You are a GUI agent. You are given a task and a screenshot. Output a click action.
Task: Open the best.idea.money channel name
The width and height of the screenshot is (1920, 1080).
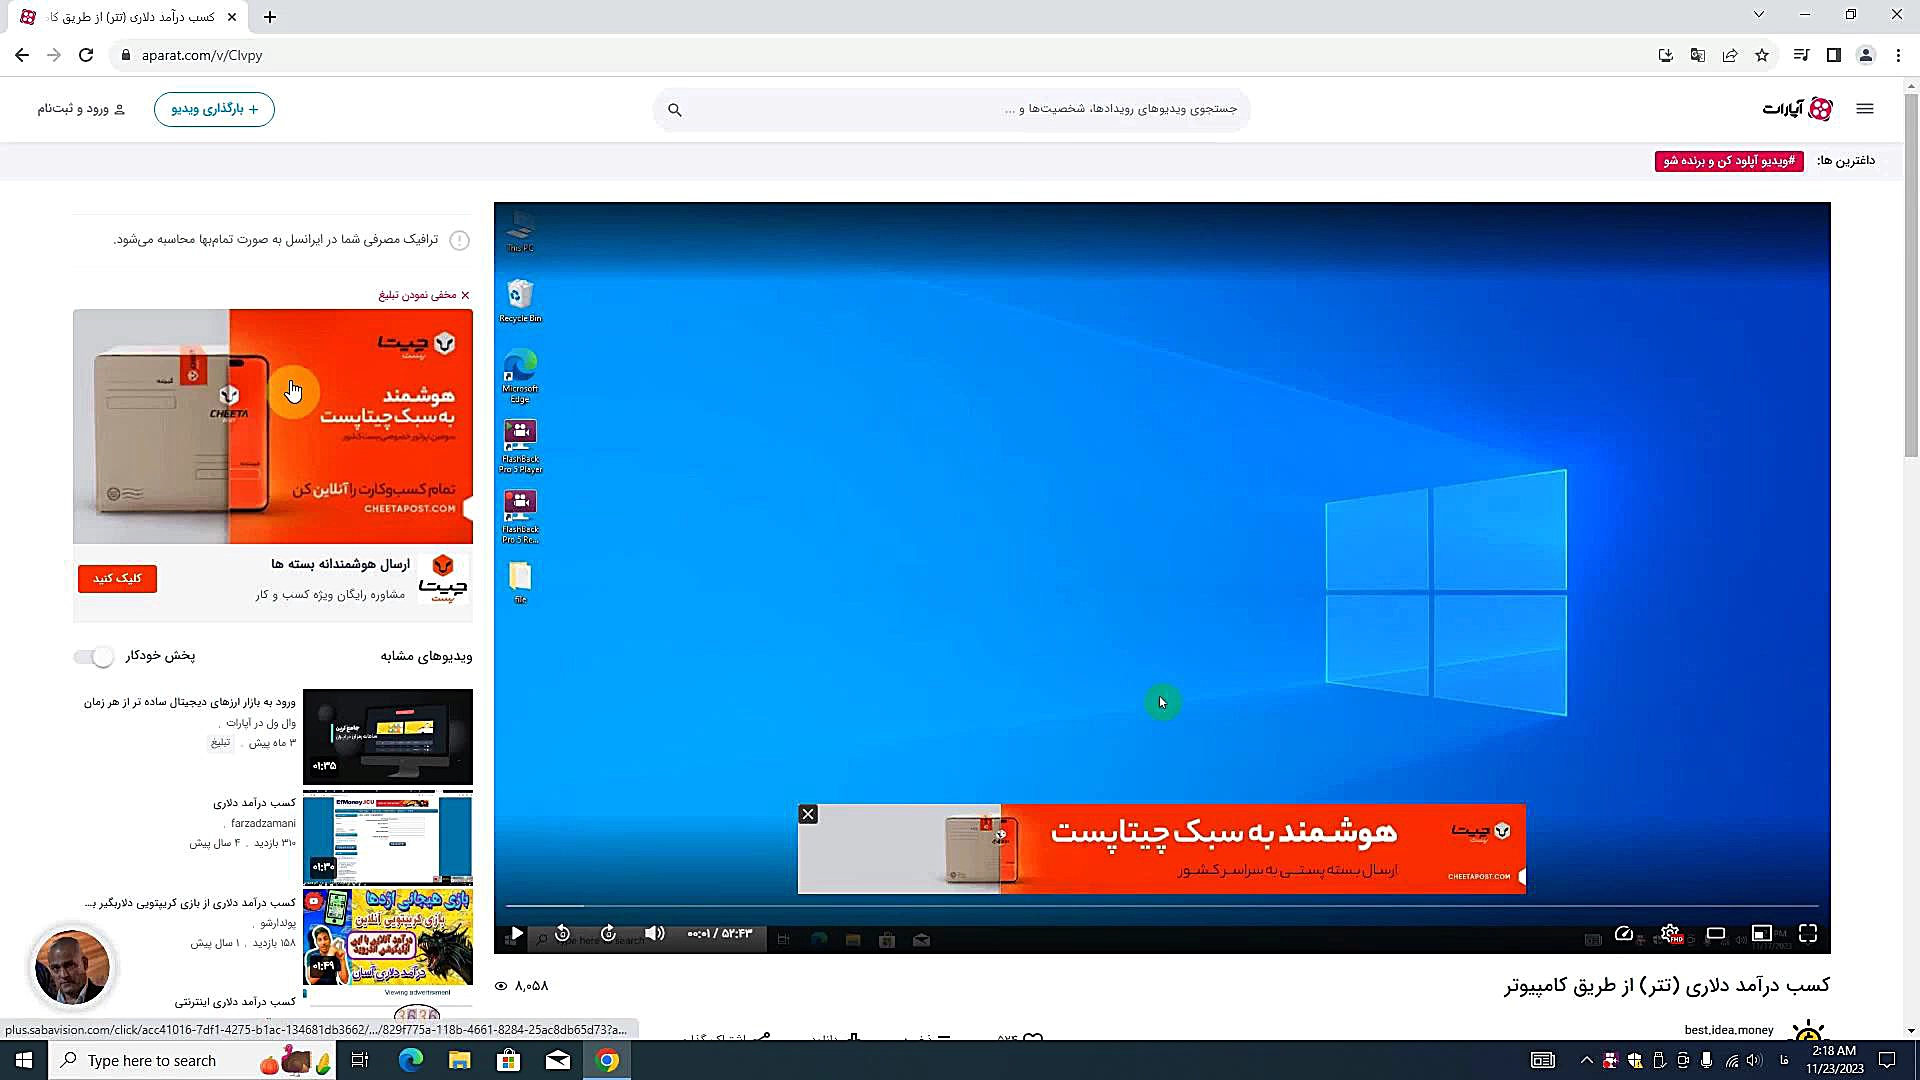click(1729, 1030)
